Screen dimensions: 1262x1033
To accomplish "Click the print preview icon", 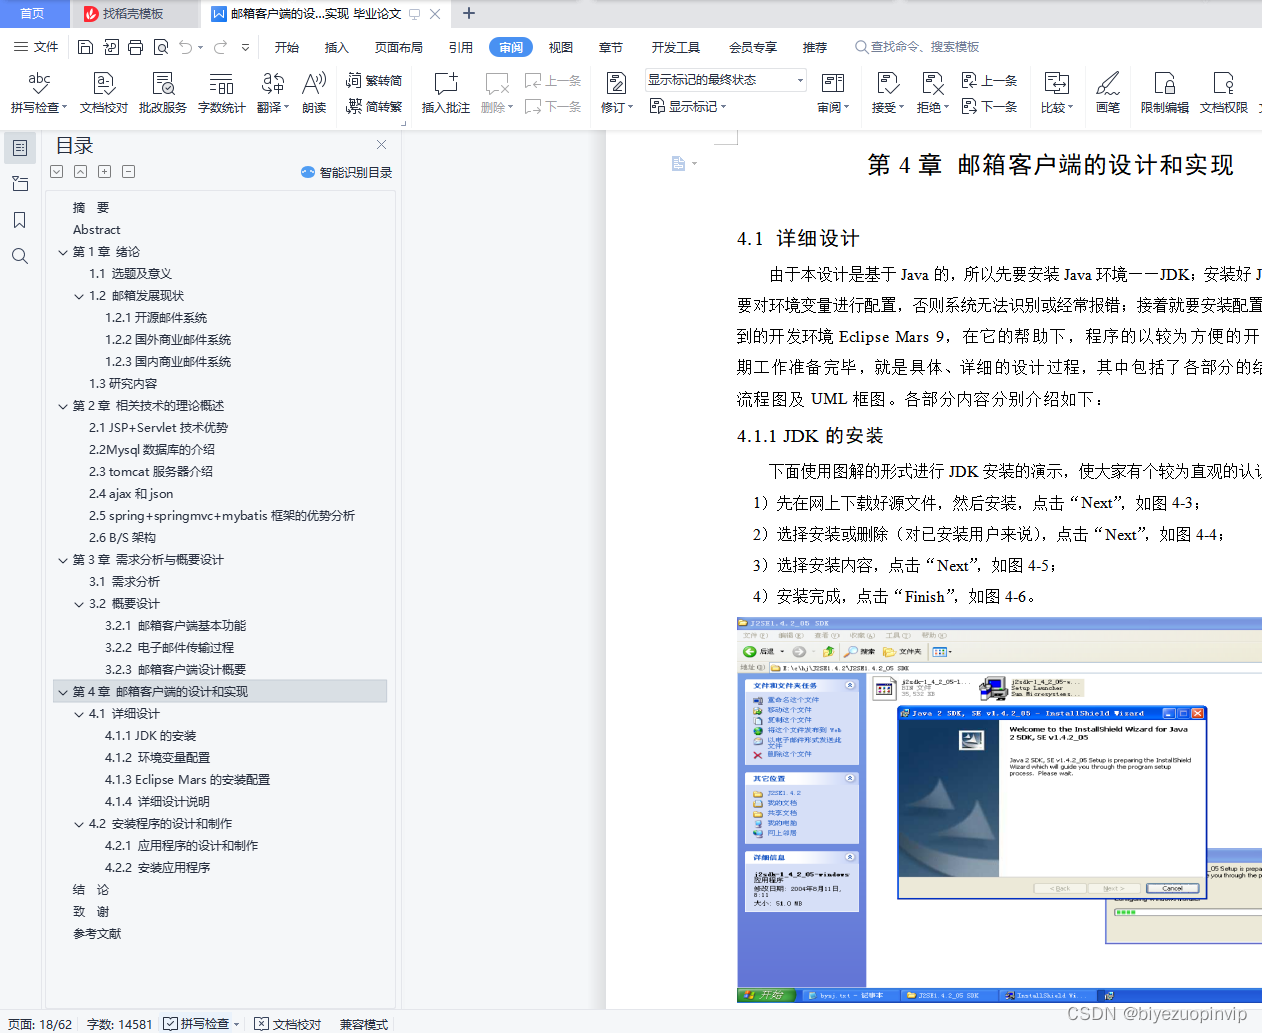I will (160, 47).
